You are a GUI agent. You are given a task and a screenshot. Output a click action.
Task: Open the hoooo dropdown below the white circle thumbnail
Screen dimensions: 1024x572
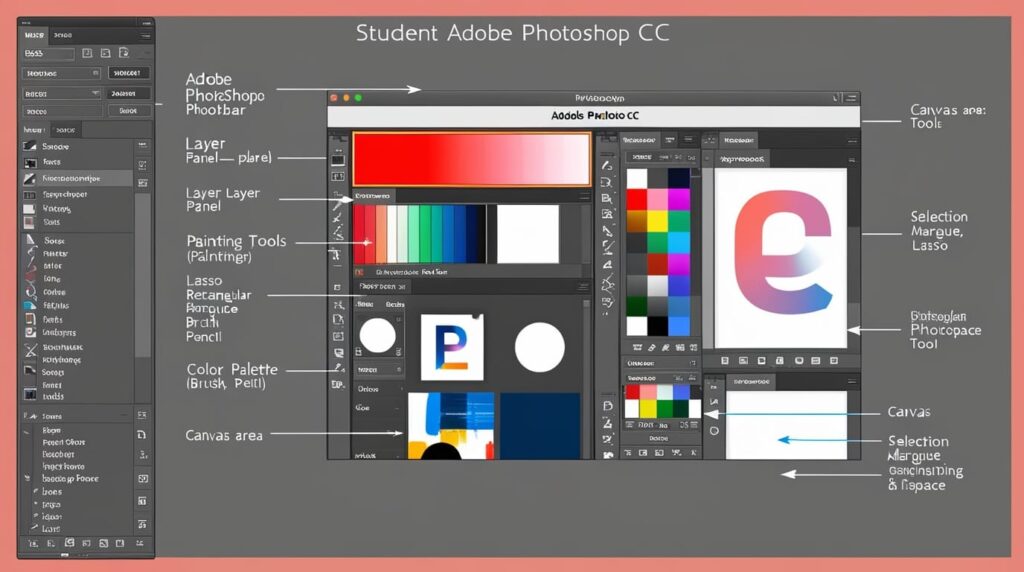380,370
